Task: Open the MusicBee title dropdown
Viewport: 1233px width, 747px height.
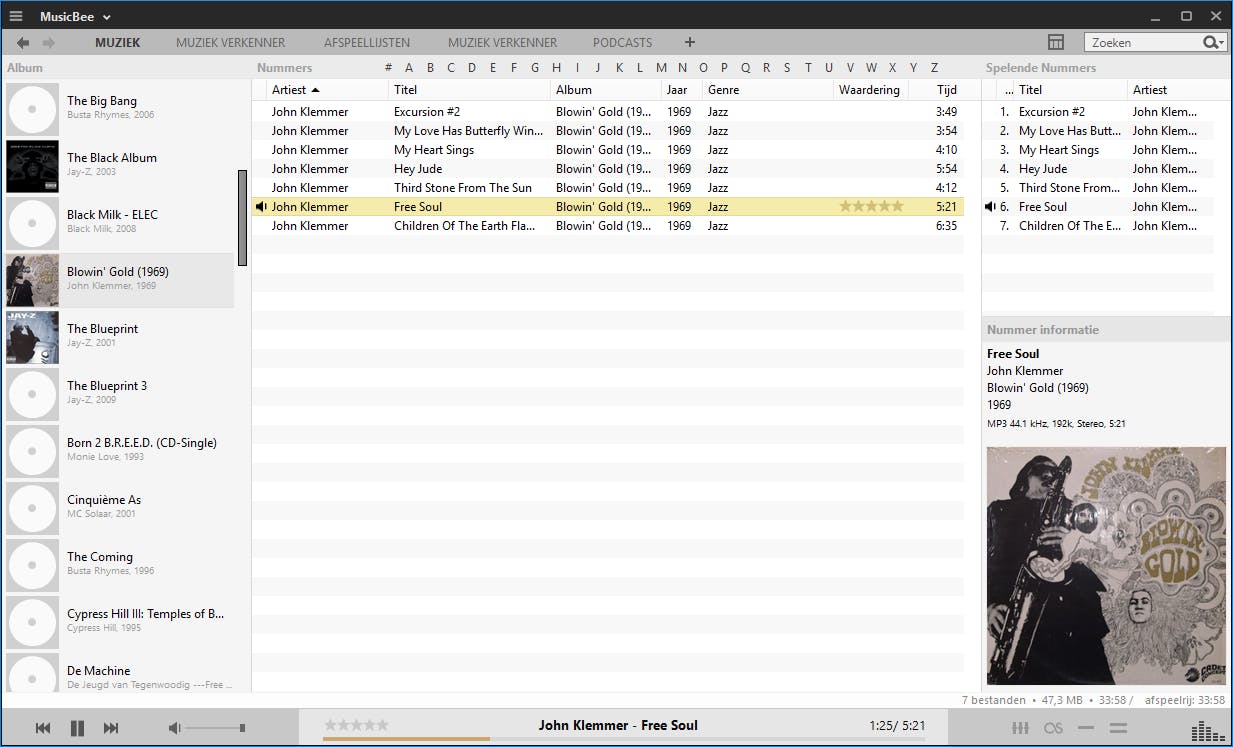Action: pos(76,16)
